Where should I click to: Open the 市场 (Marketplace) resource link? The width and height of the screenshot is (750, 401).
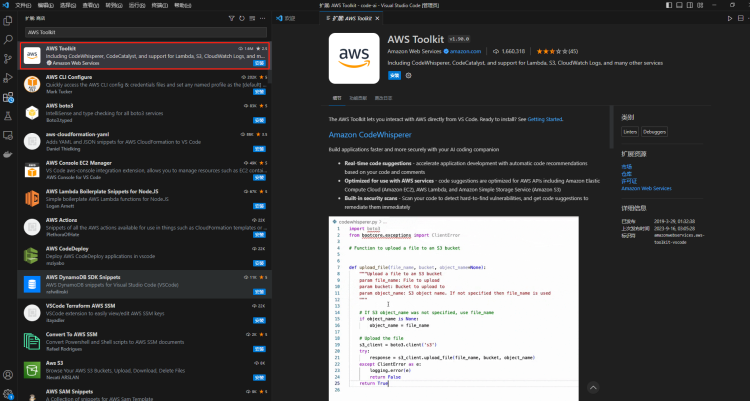627,167
